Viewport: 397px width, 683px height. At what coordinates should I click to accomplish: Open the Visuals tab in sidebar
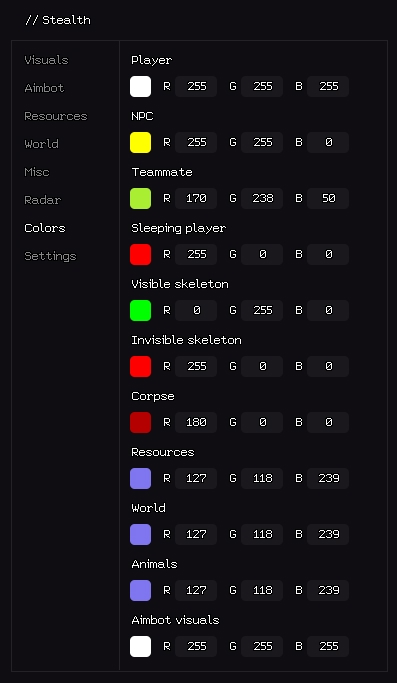point(46,60)
